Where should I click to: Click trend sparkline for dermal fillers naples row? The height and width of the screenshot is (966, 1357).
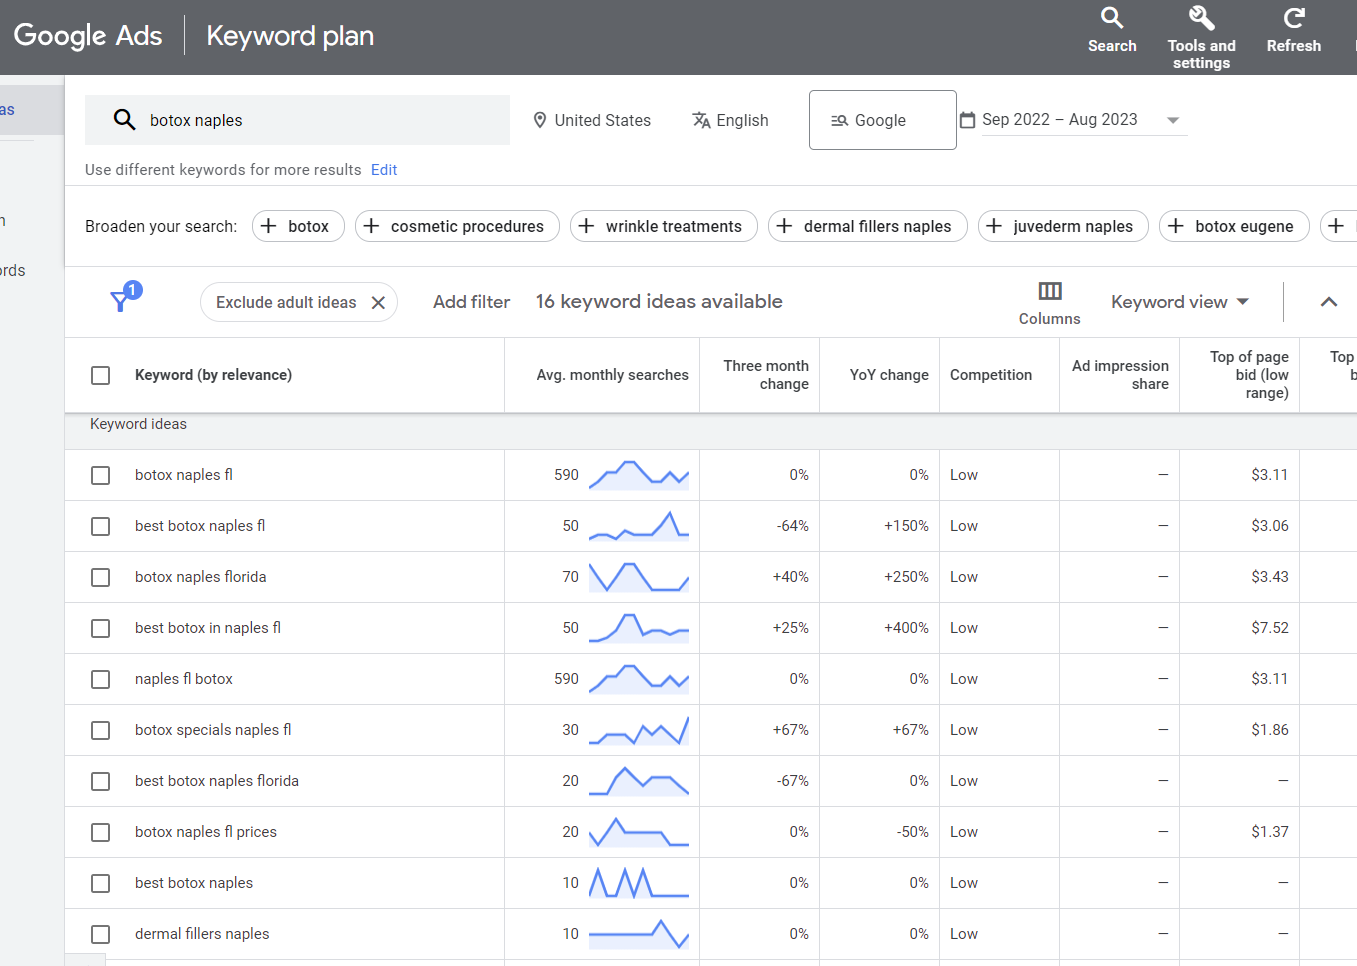(x=639, y=934)
